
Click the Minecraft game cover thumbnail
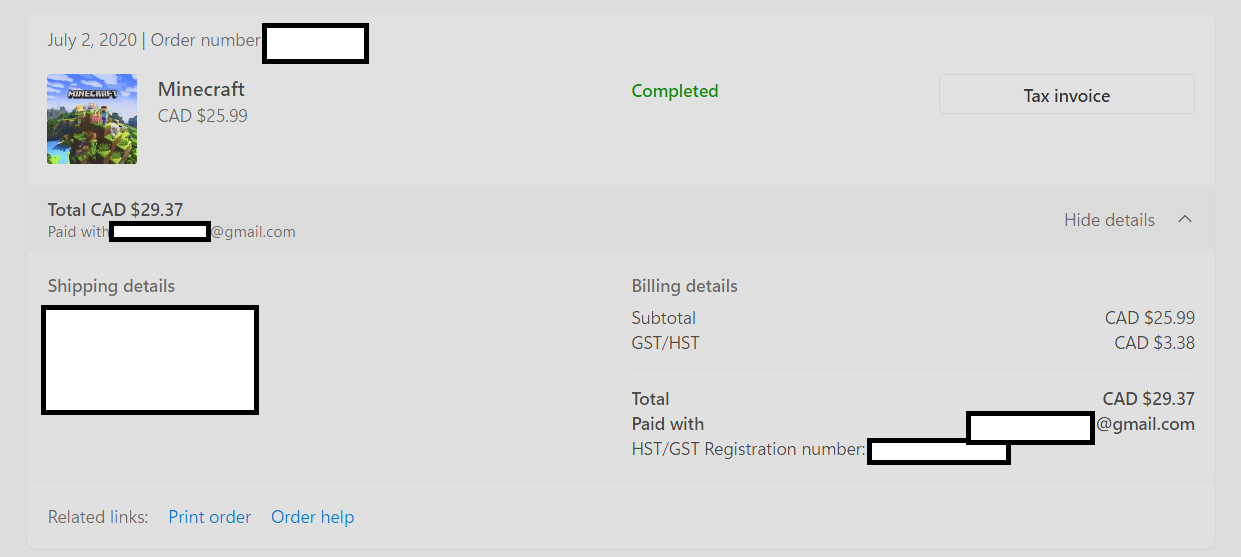click(x=92, y=119)
